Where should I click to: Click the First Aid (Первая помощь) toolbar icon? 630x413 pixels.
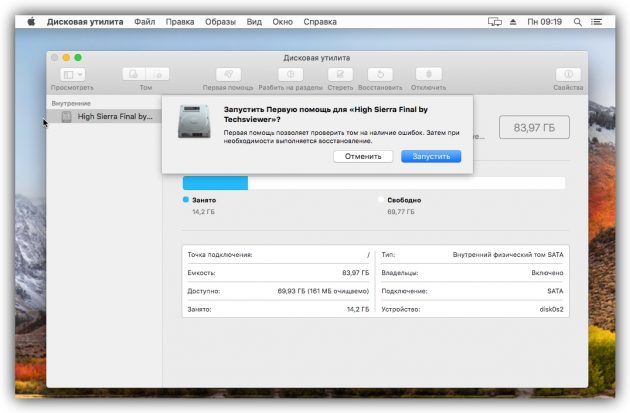228,74
